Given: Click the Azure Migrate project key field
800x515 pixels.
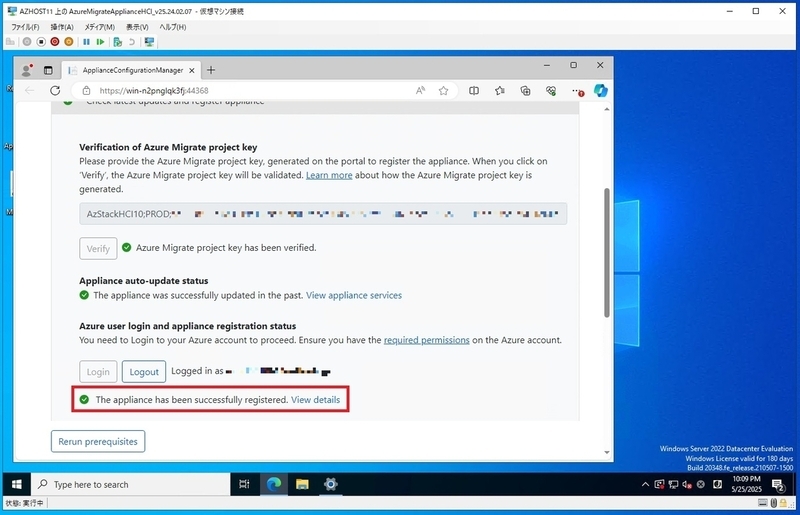Looking at the screenshot, I should [323, 214].
